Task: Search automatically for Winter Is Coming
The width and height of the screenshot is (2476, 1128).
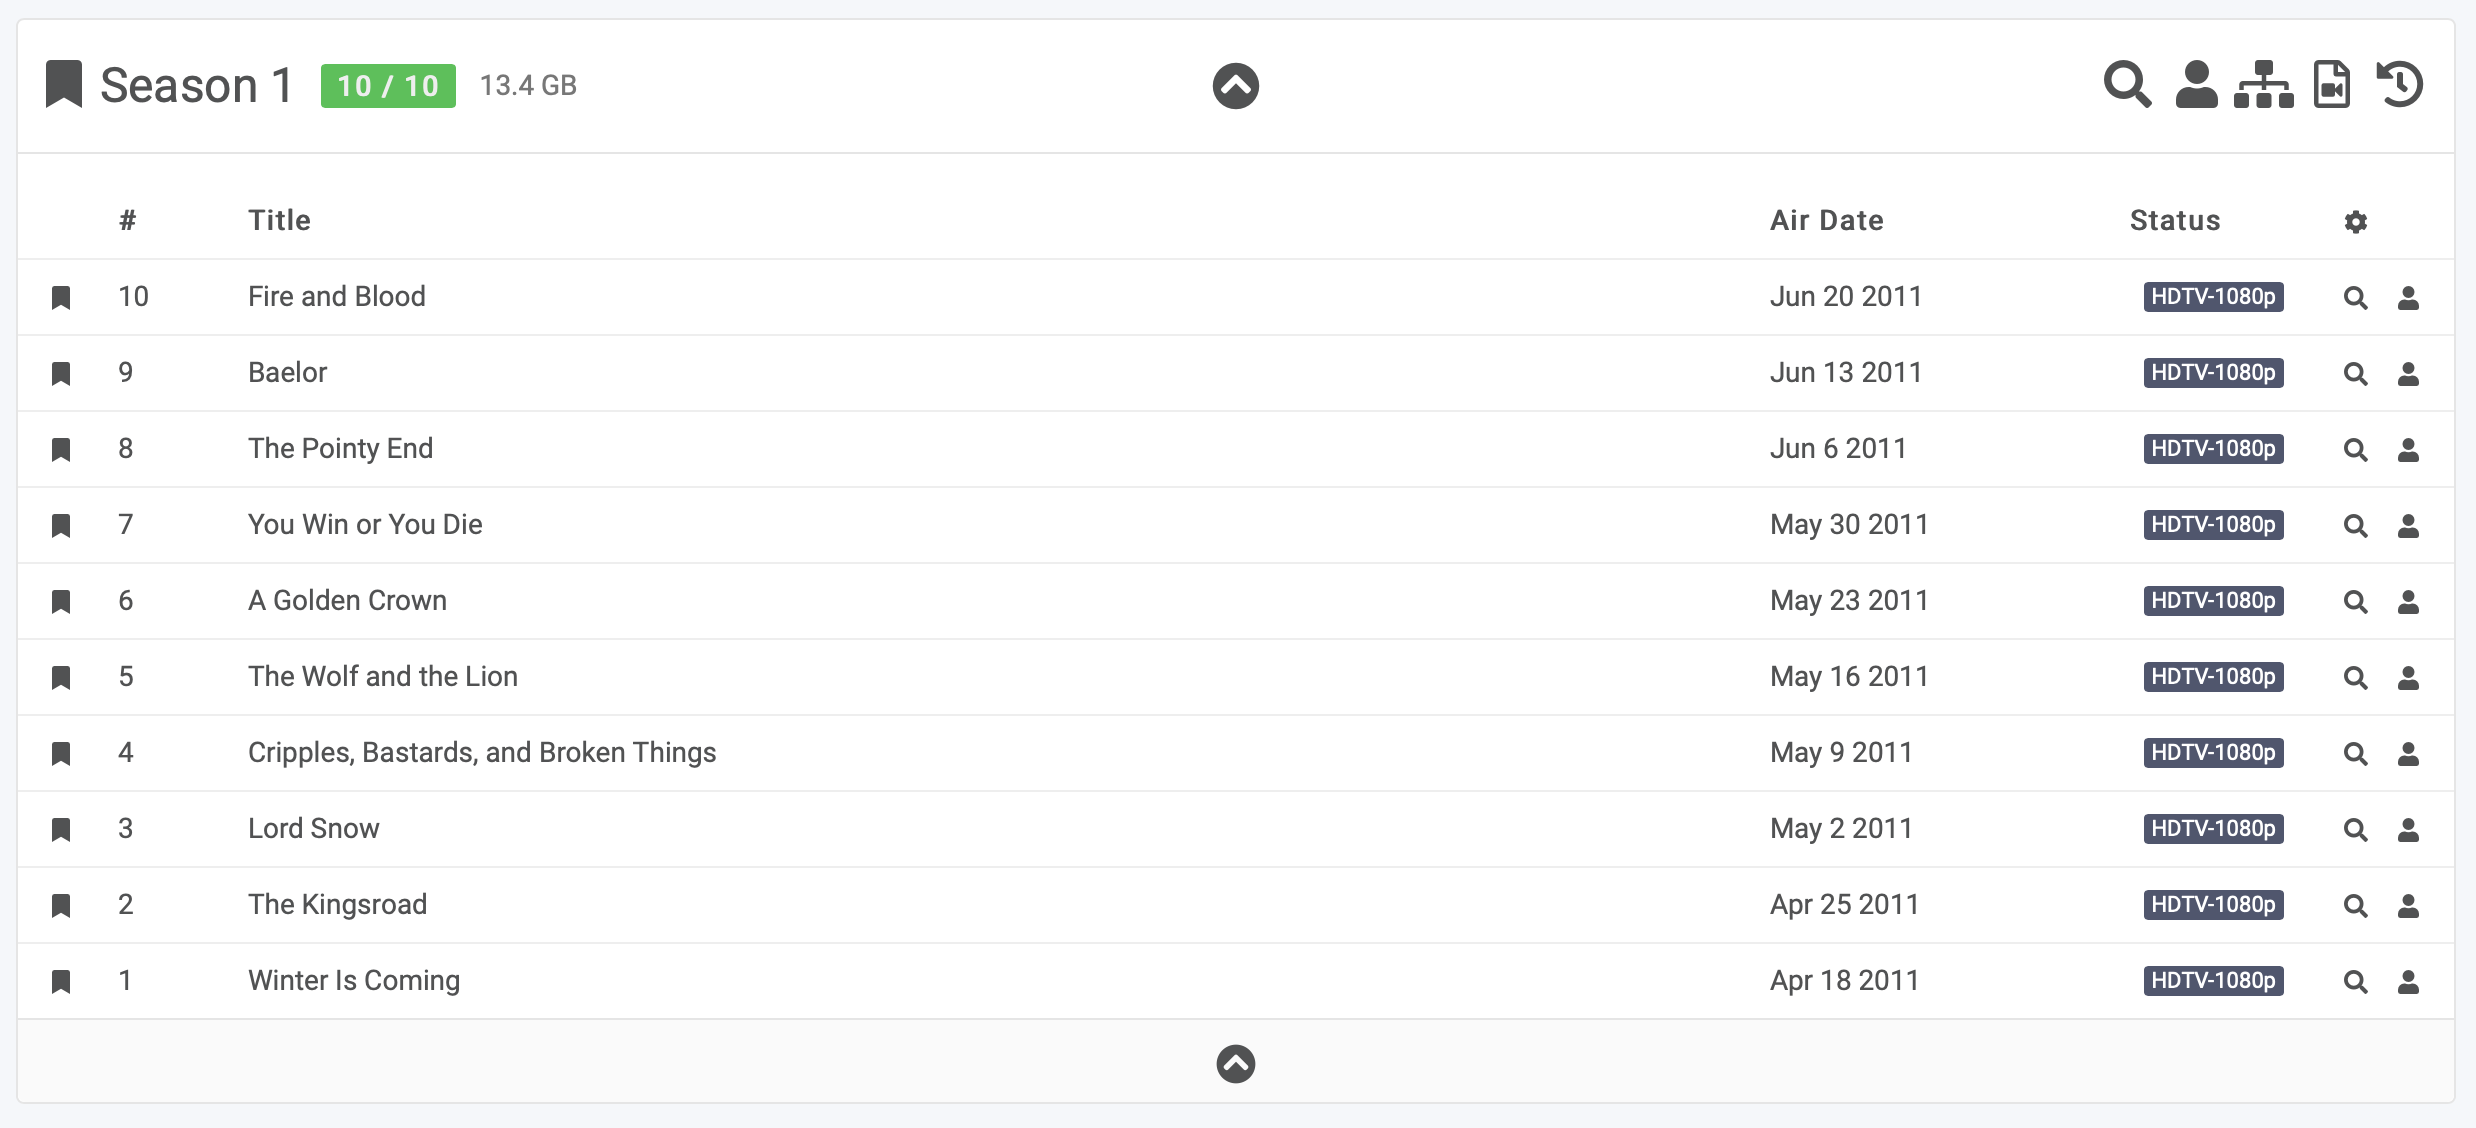Action: [2356, 982]
